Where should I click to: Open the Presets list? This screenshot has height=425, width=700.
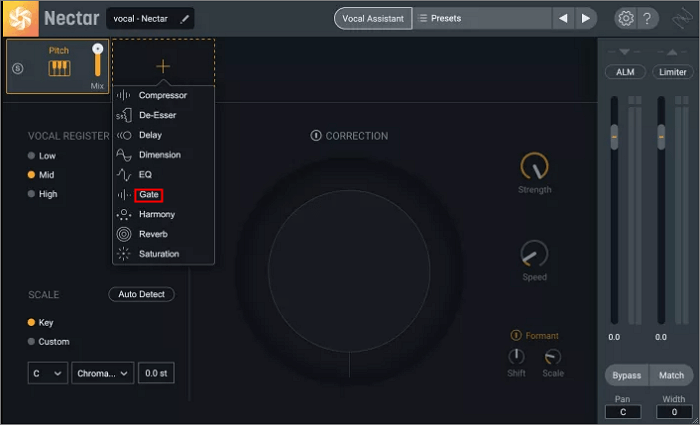(480, 18)
